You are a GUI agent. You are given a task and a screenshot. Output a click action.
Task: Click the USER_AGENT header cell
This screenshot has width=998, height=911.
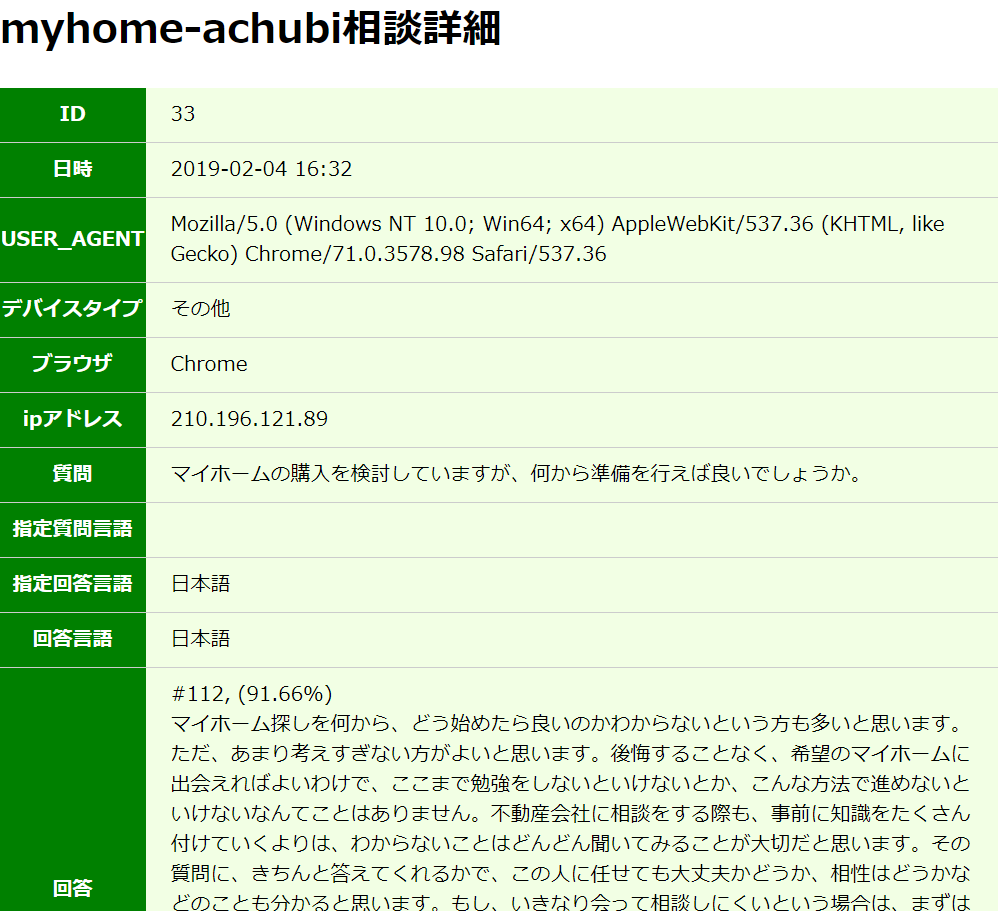[x=72, y=239]
